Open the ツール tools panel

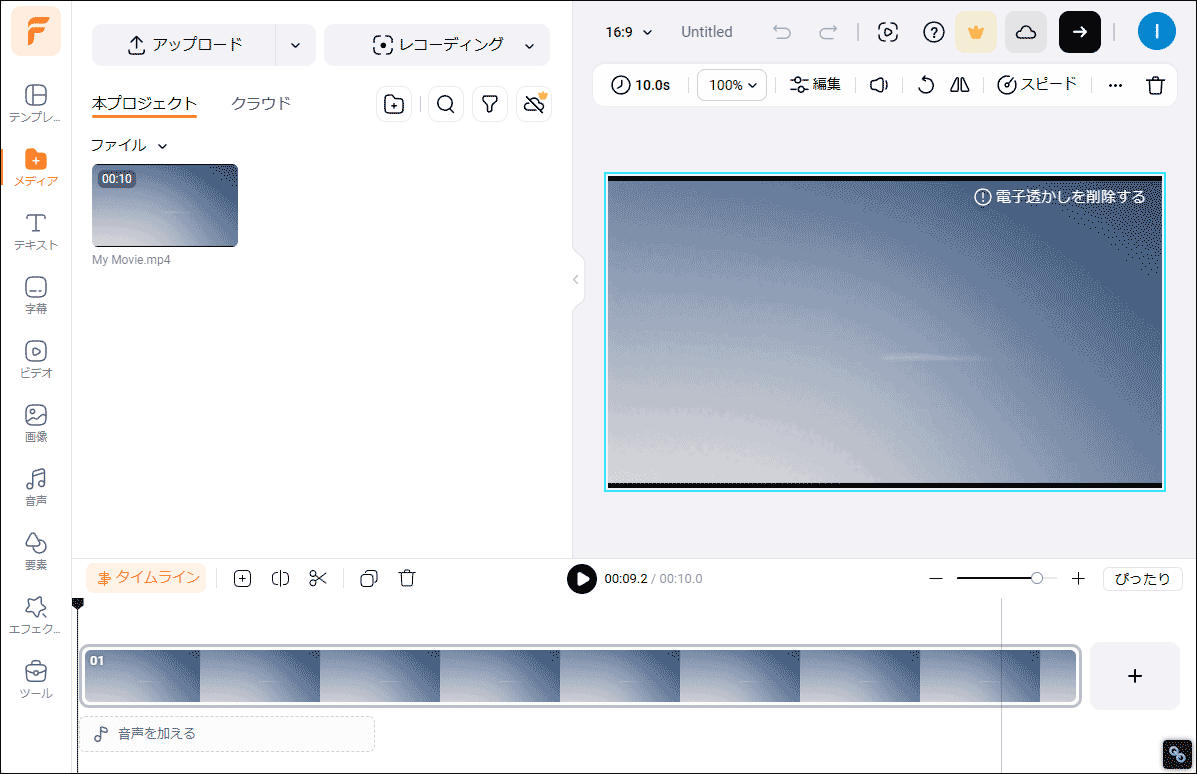(x=36, y=680)
